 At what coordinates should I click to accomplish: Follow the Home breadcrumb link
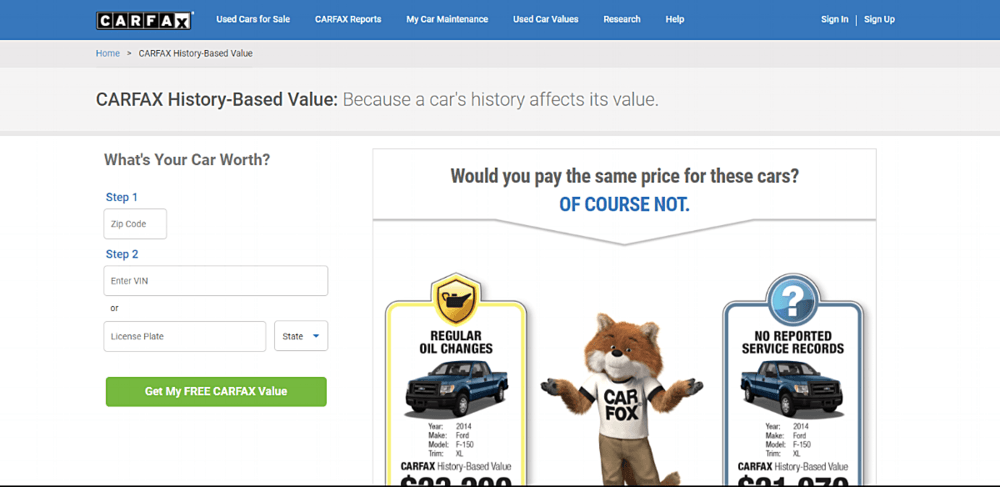point(108,54)
